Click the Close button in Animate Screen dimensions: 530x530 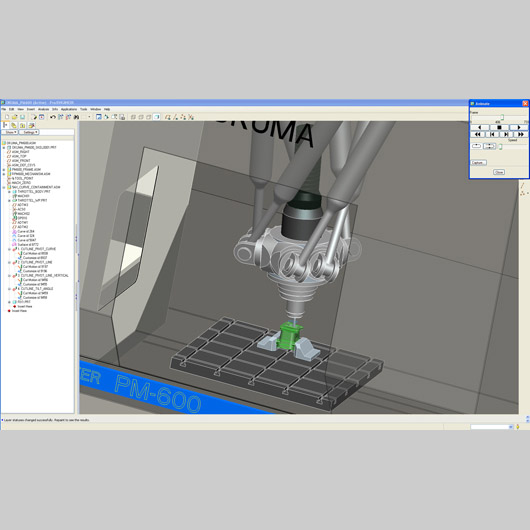coord(499,172)
